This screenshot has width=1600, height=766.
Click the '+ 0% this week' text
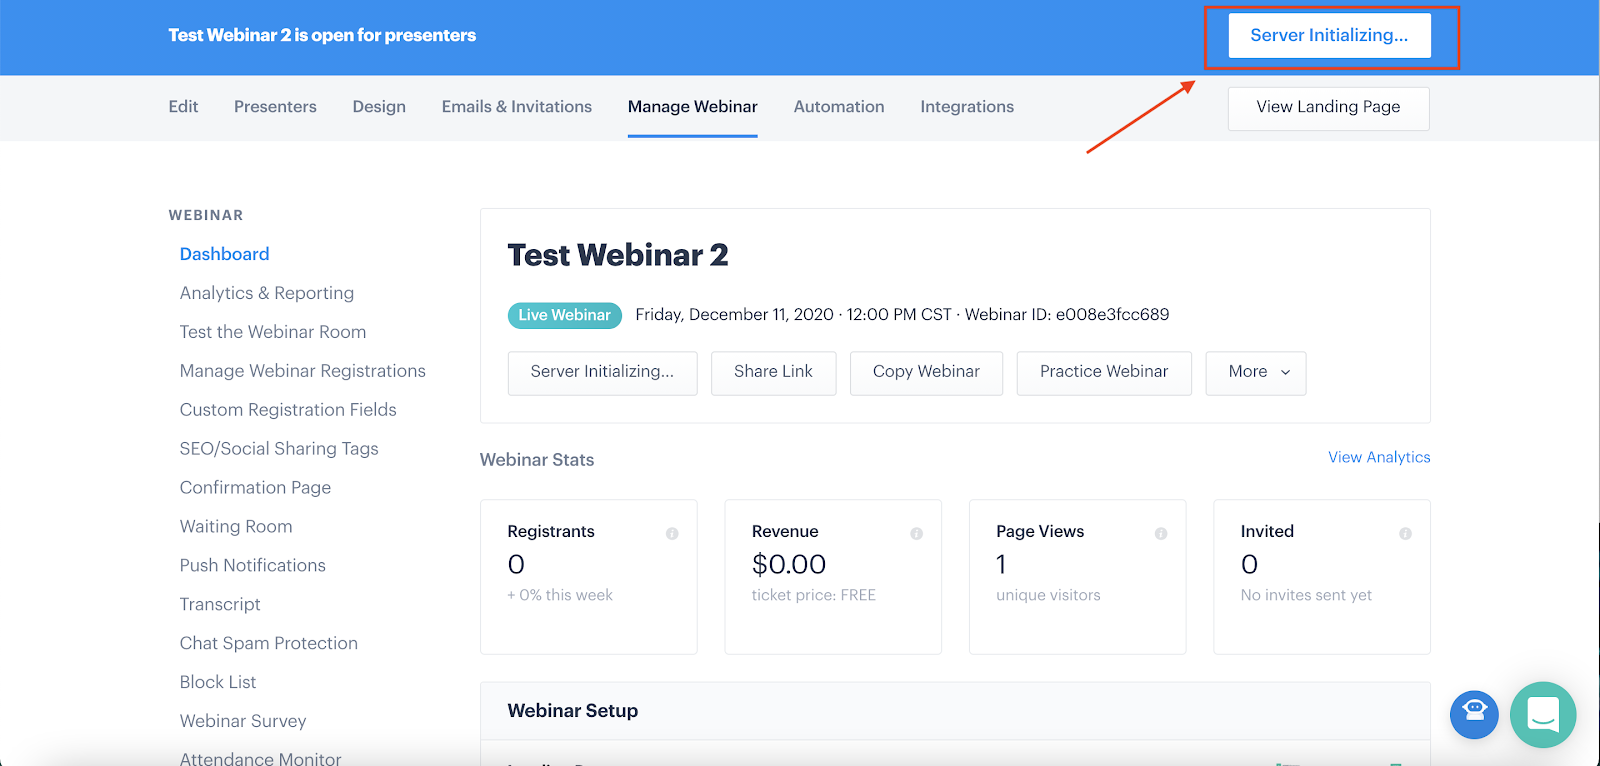(560, 596)
